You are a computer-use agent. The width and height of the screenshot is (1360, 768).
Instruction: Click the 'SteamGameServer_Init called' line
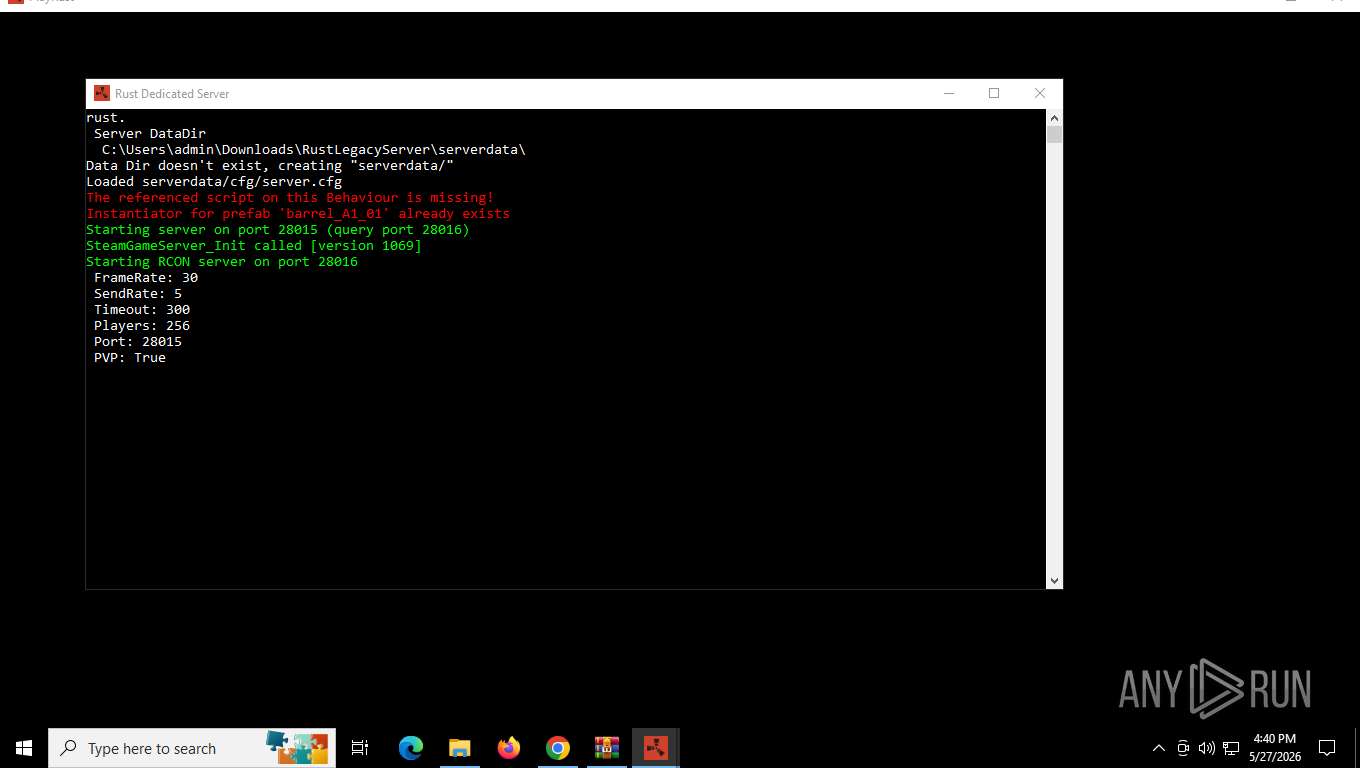pos(254,246)
